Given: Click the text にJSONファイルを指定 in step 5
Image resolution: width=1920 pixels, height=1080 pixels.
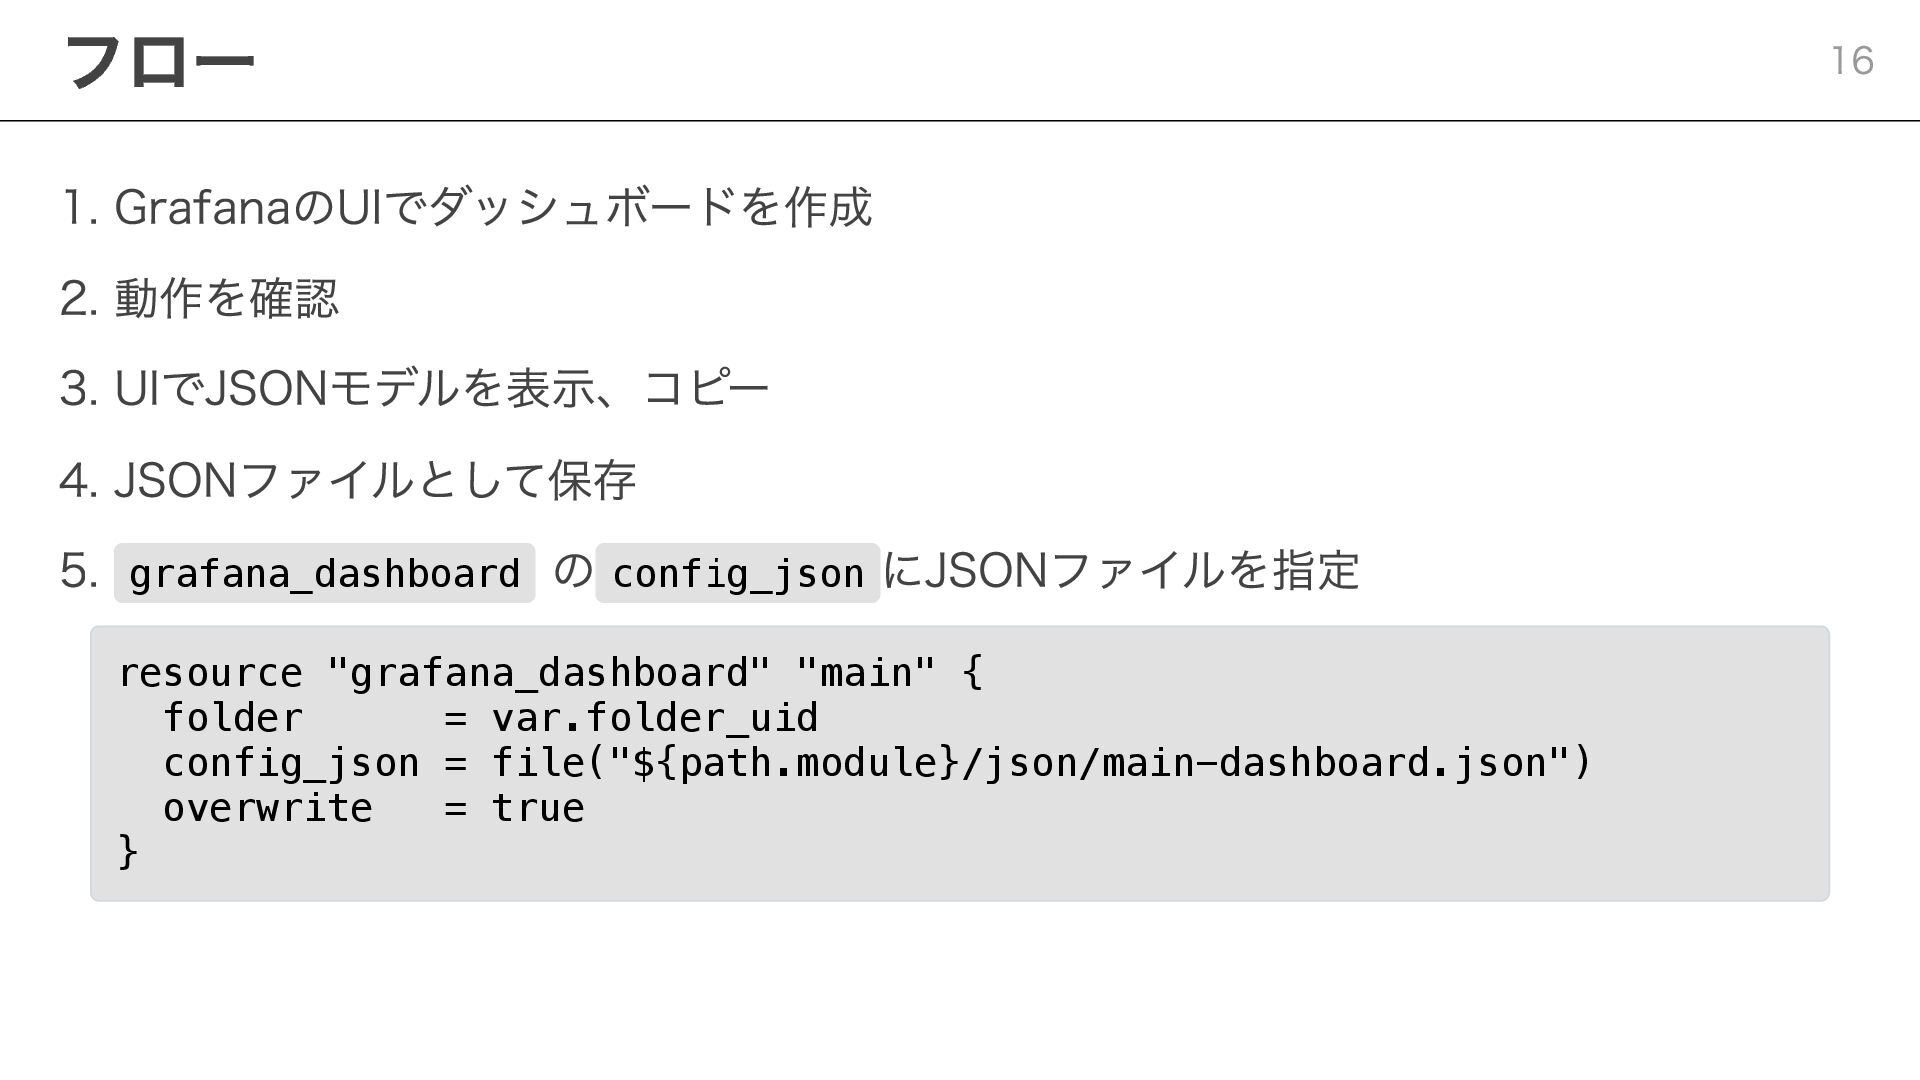Looking at the screenshot, I should coord(1121,572).
